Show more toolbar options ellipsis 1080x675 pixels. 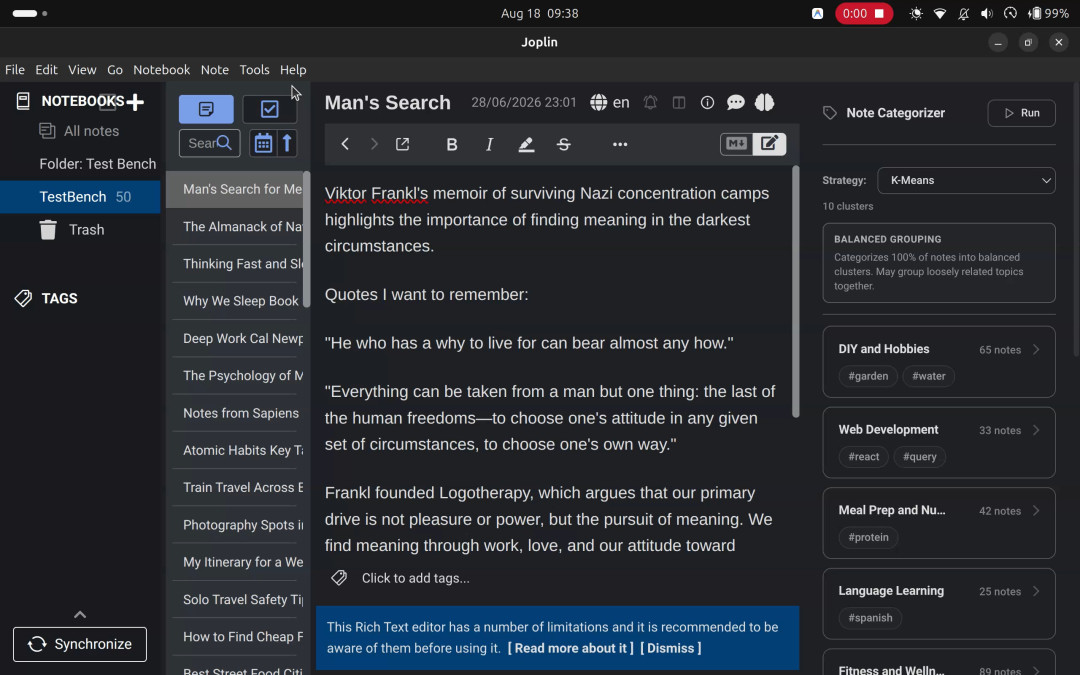[x=620, y=144]
